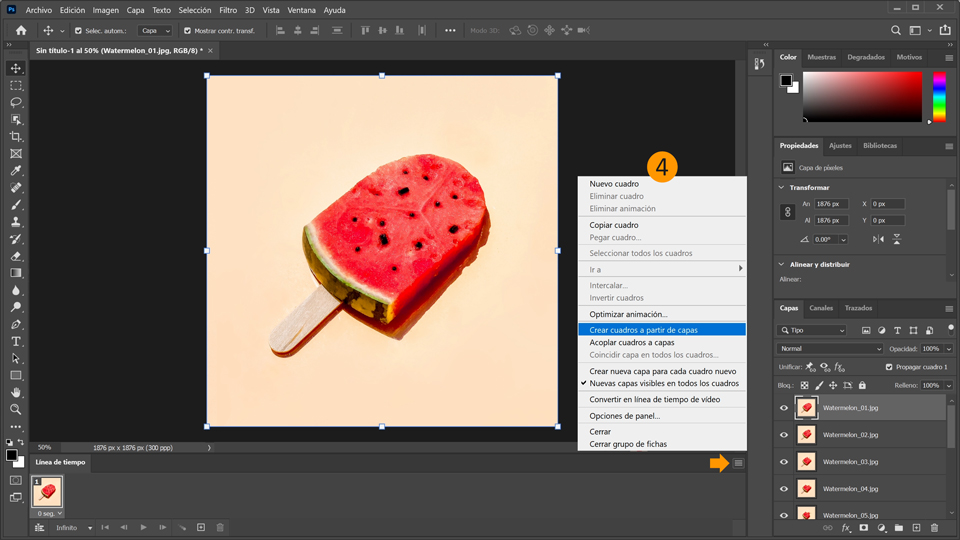Click Nuevo cuadro in the menu
This screenshot has height=540, width=960.
click(x=614, y=184)
